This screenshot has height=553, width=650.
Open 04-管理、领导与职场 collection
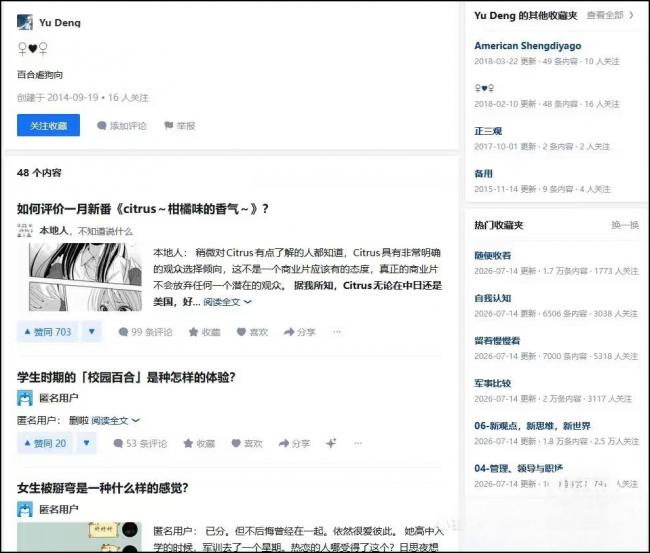[x=519, y=468]
